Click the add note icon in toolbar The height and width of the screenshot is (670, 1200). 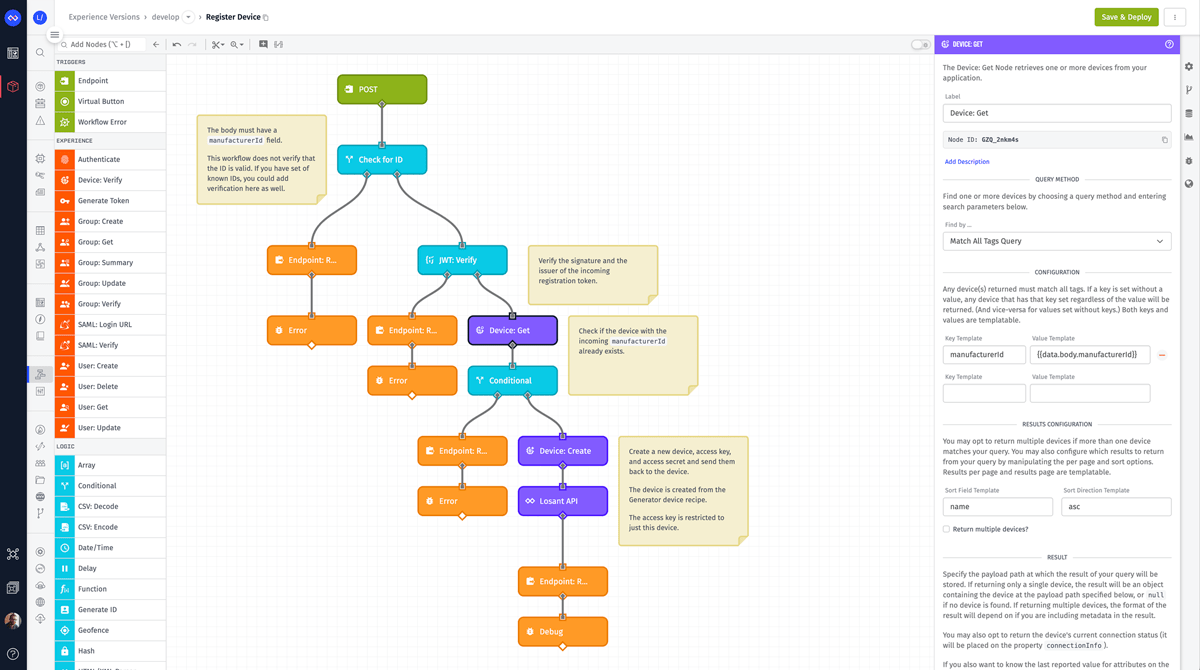coord(263,45)
